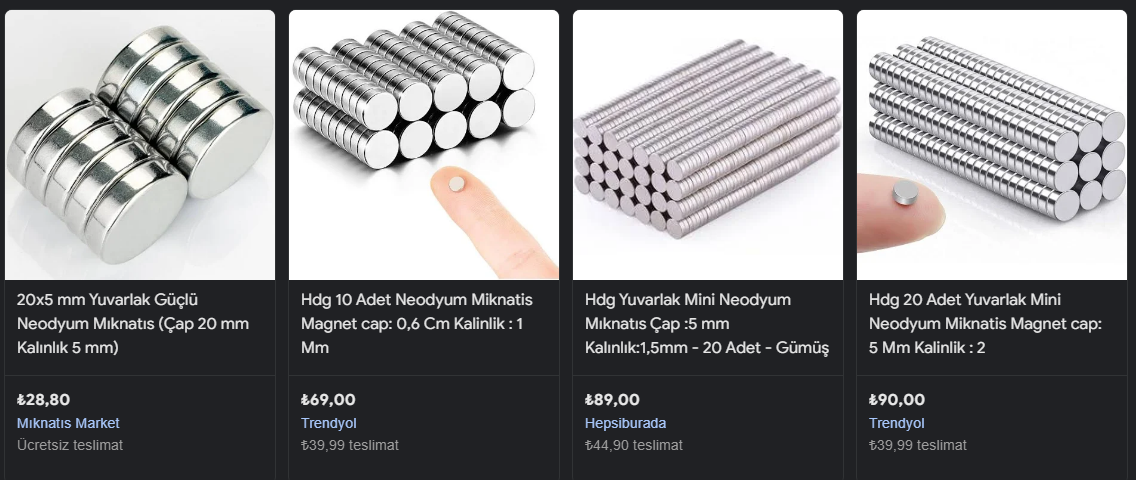1136x480 pixels.
Task: Open the Hdg 20 Adet magnet image
Action: click(992, 145)
